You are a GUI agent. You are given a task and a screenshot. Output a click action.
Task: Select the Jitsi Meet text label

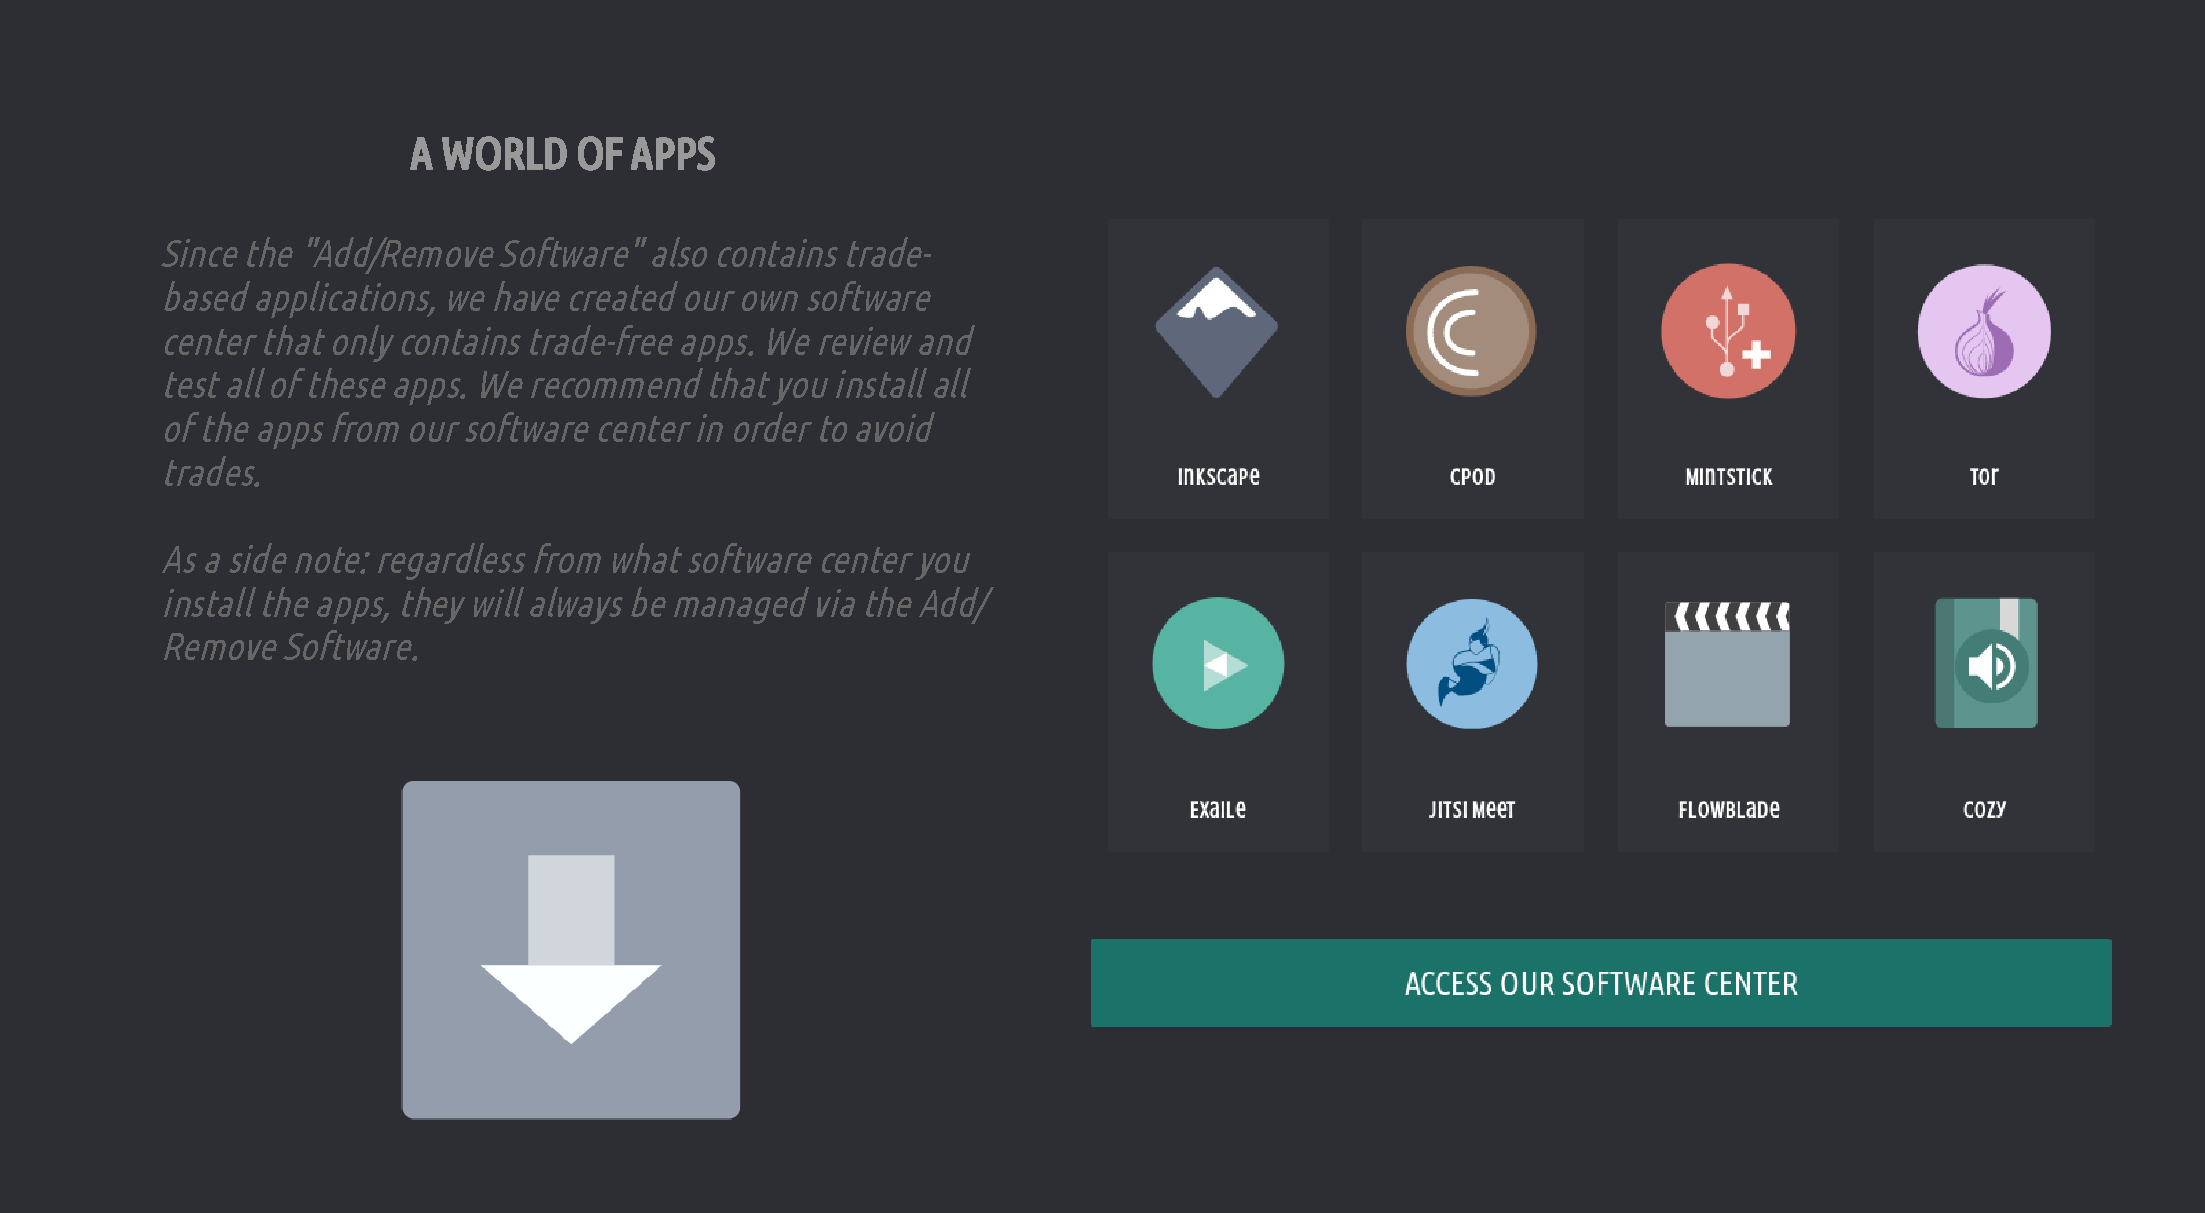[x=1471, y=809]
